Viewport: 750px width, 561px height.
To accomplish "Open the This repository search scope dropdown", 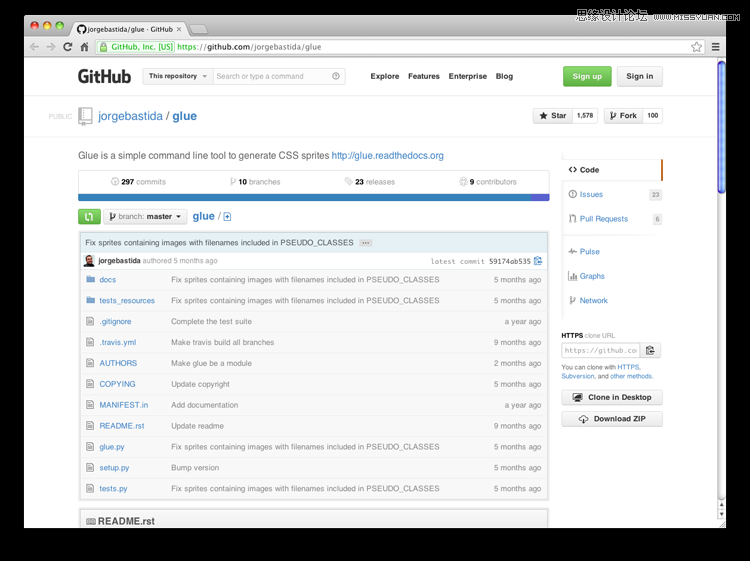I will [x=177, y=76].
